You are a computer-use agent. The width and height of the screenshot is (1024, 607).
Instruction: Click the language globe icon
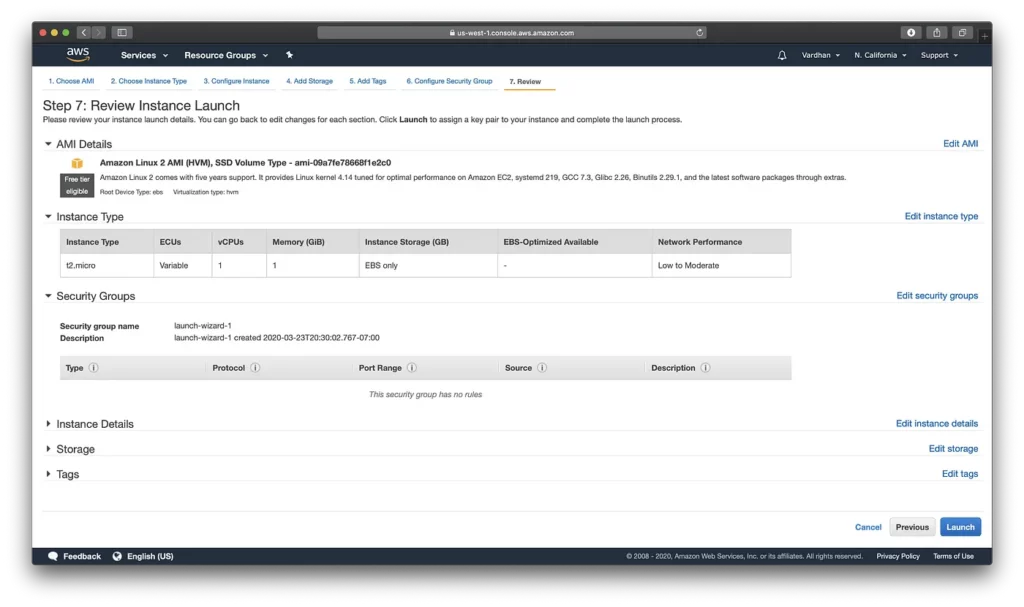[117, 557]
